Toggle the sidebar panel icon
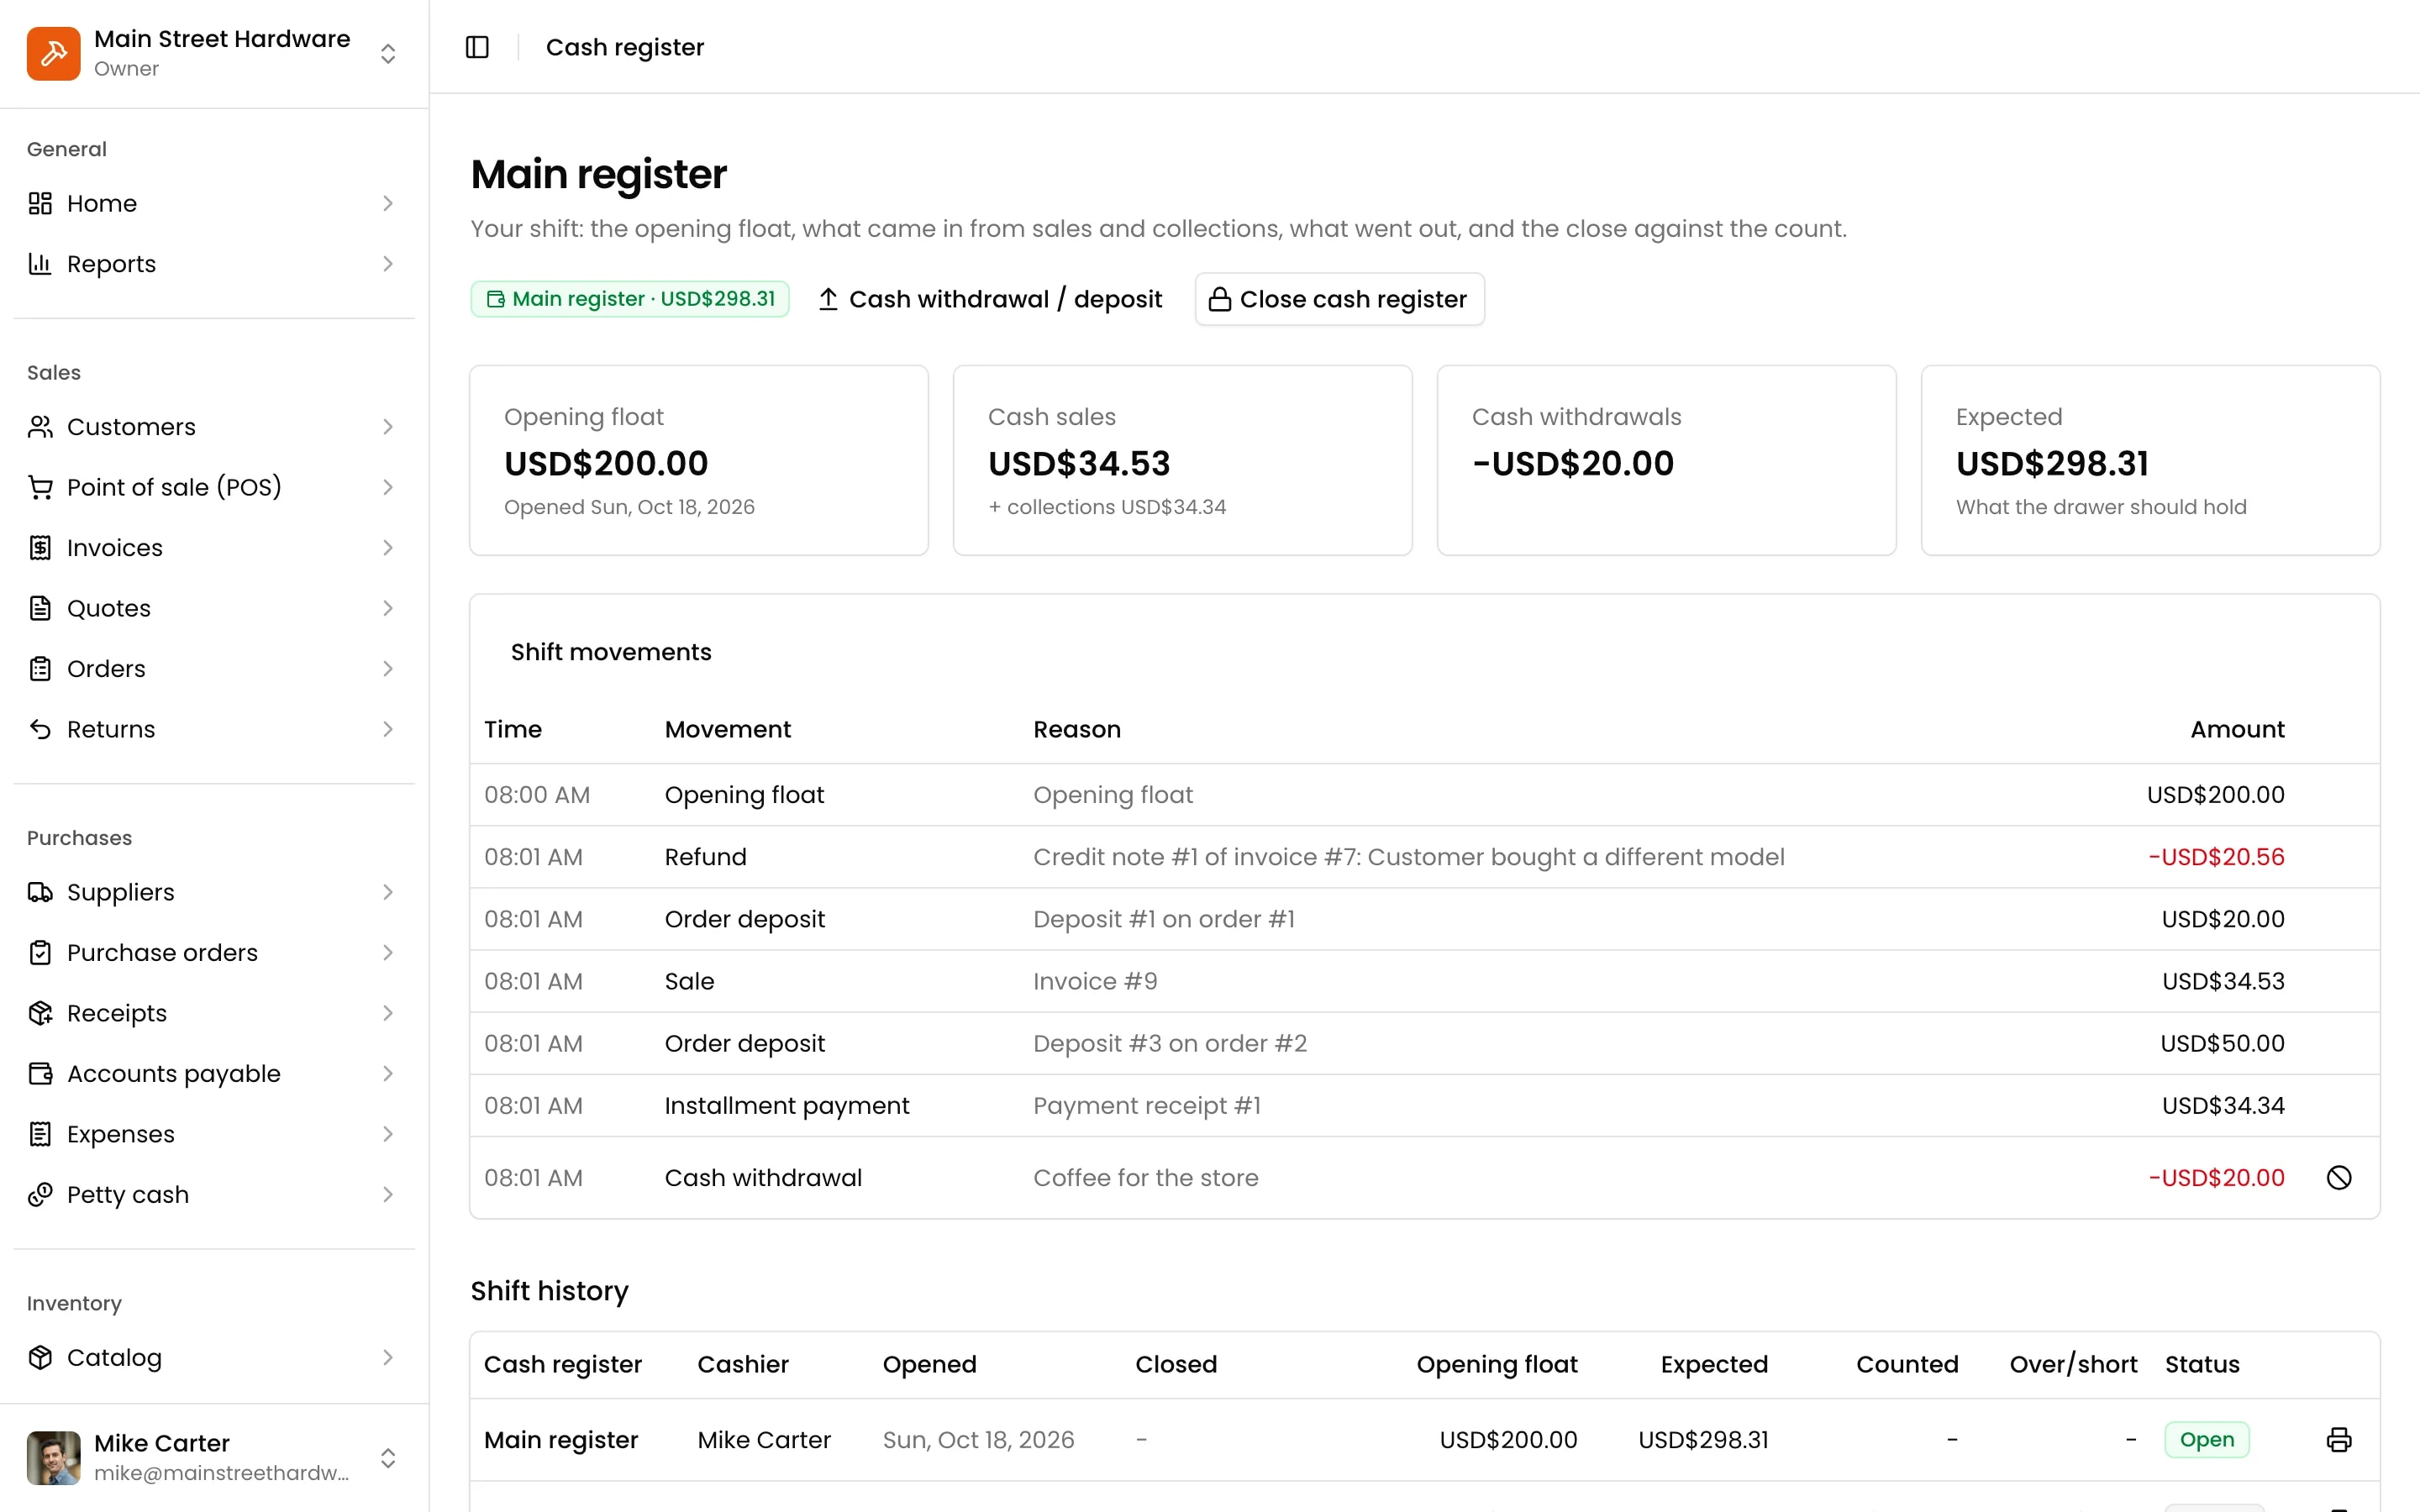Image resolution: width=2420 pixels, height=1512 pixels. pos(477,47)
